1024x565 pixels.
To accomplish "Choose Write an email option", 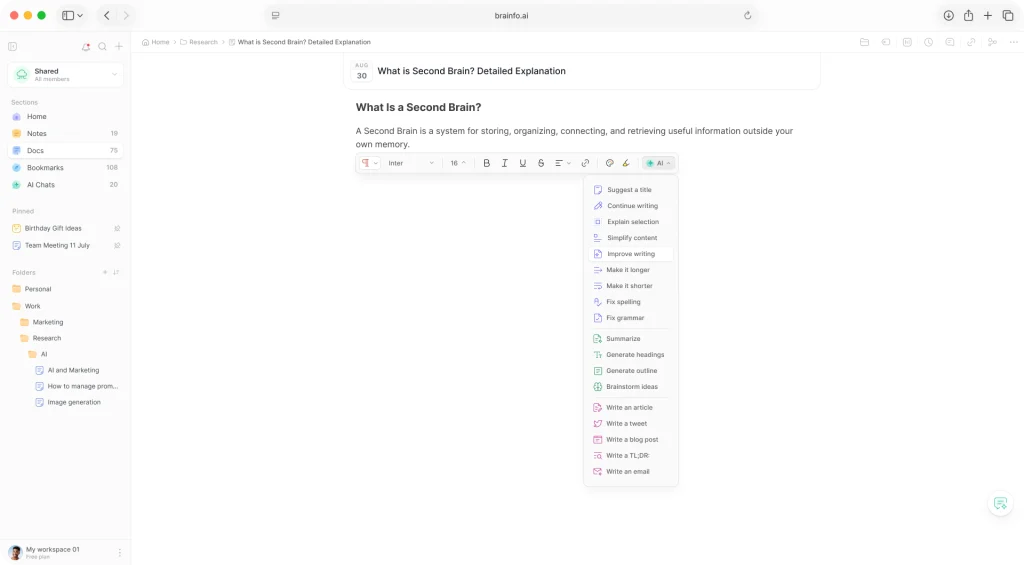I will point(630,472).
